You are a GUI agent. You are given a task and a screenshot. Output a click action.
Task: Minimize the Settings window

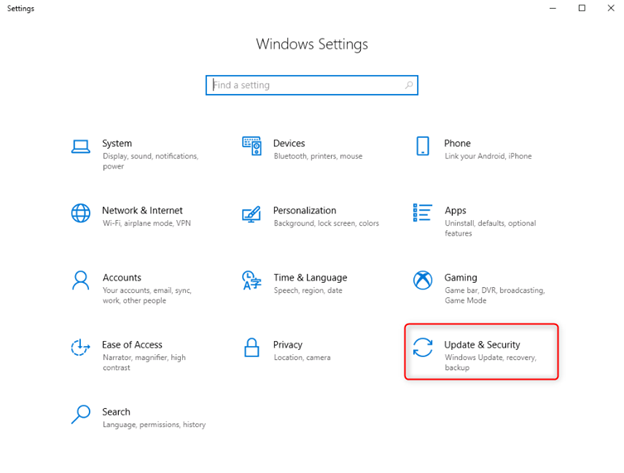pos(553,8)
